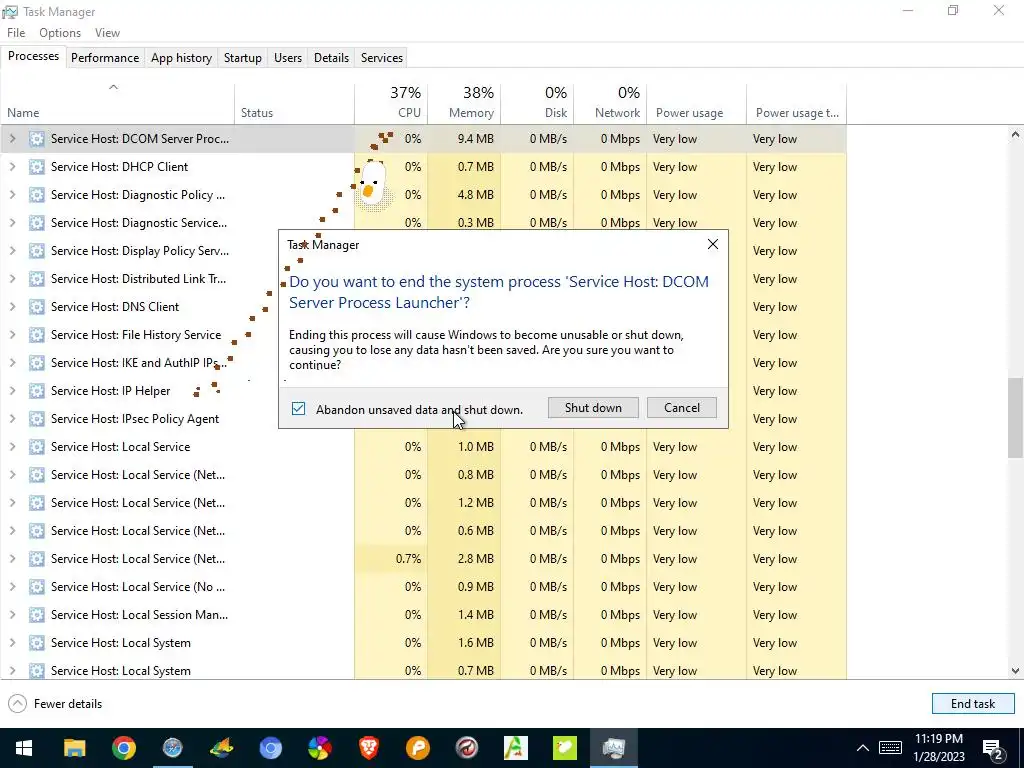Expand the IPsec Policy Agent row chevron
The image size is (1024, 768).
(12, 419)
